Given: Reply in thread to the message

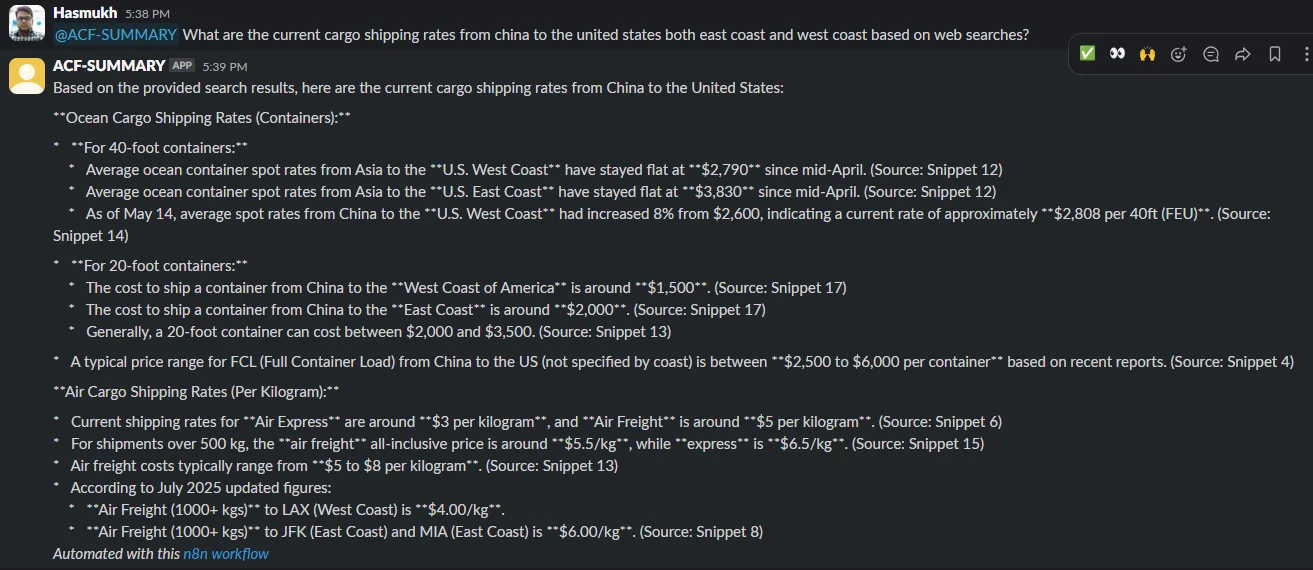Looking at the screenshot, I should [x=1211, y=54].
